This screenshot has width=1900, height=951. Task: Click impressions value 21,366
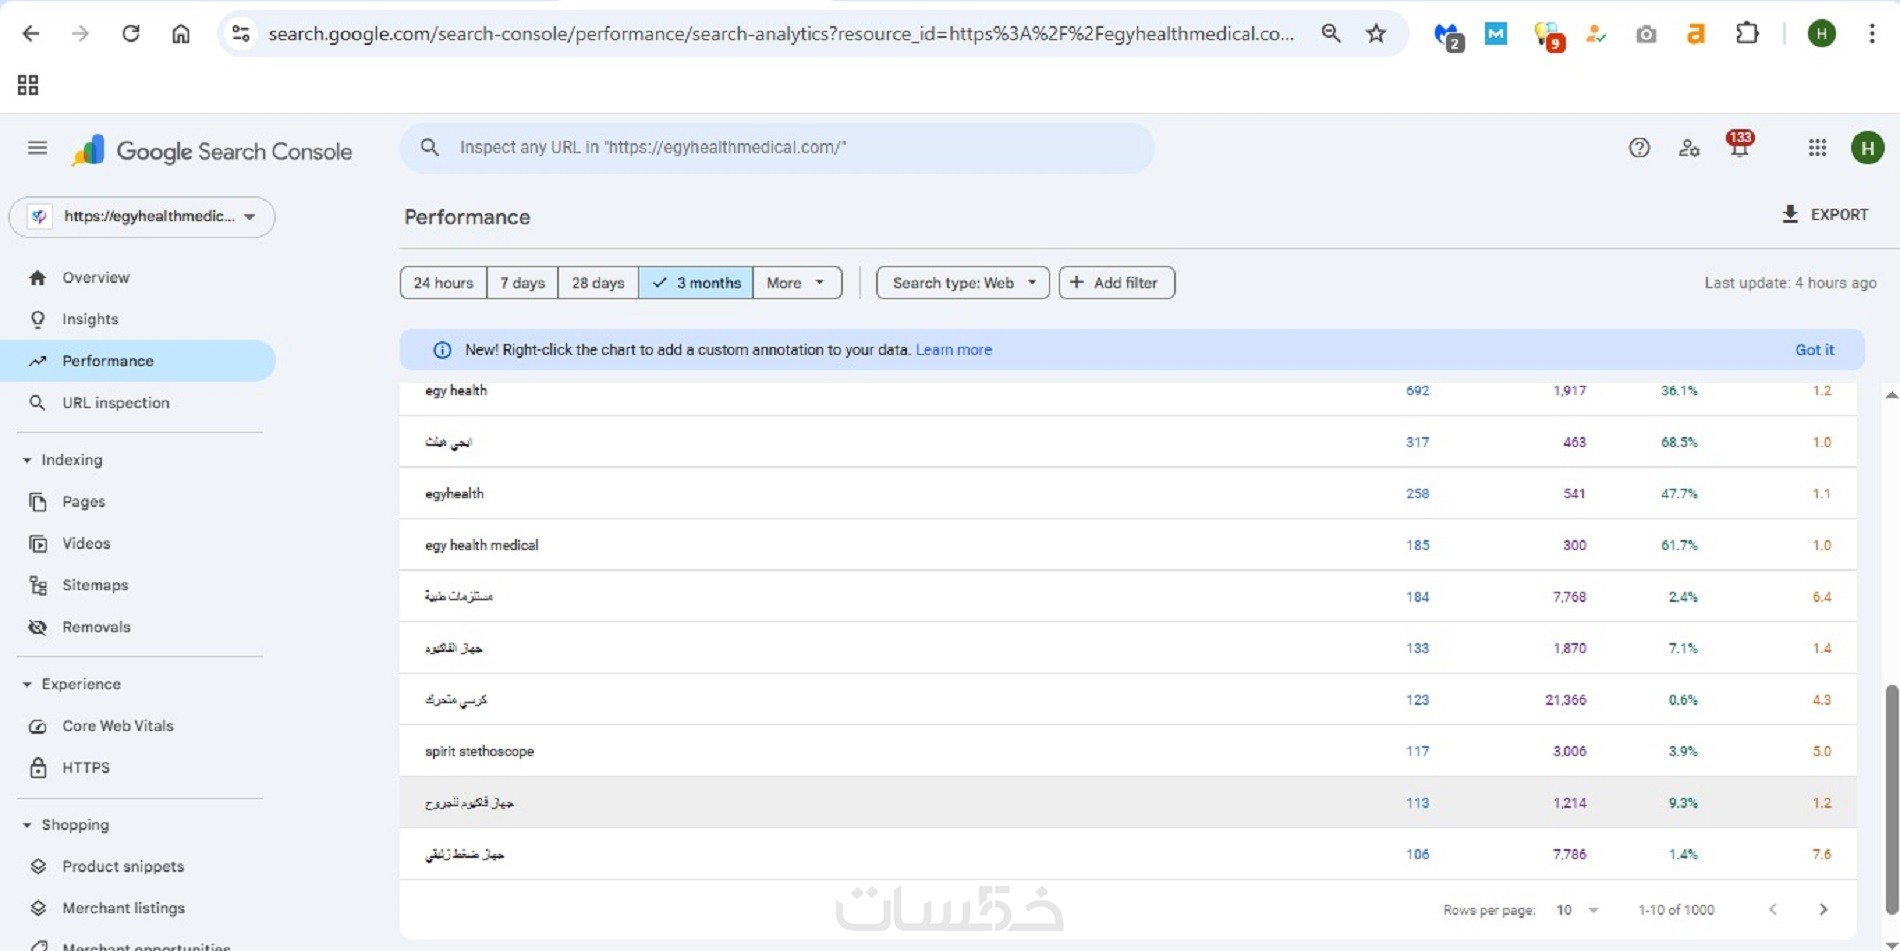click(1565, 701)
